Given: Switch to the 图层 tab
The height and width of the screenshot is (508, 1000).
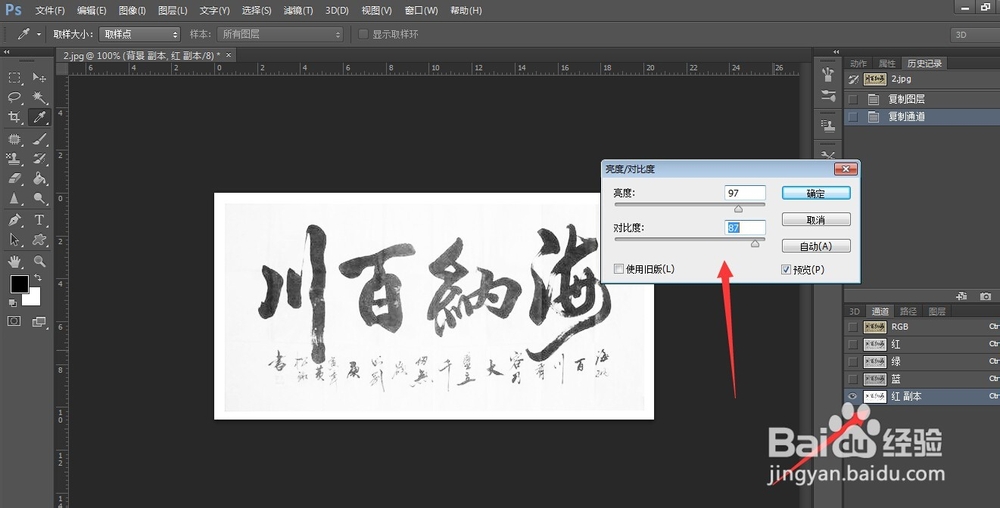Looking at the screenshot, I should [x=937, y=312].
